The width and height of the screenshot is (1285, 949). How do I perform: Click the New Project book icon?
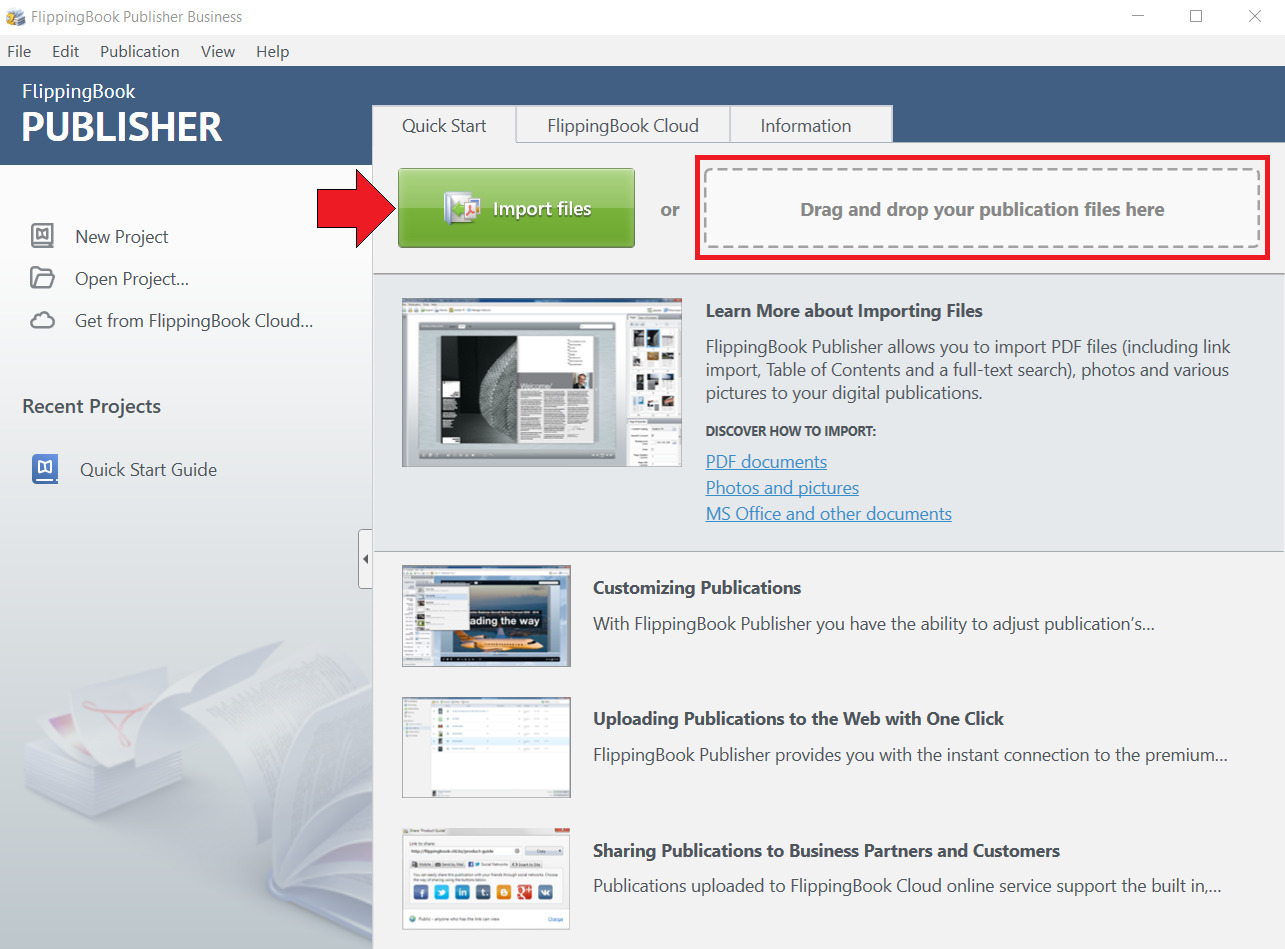tap(42, 236)
